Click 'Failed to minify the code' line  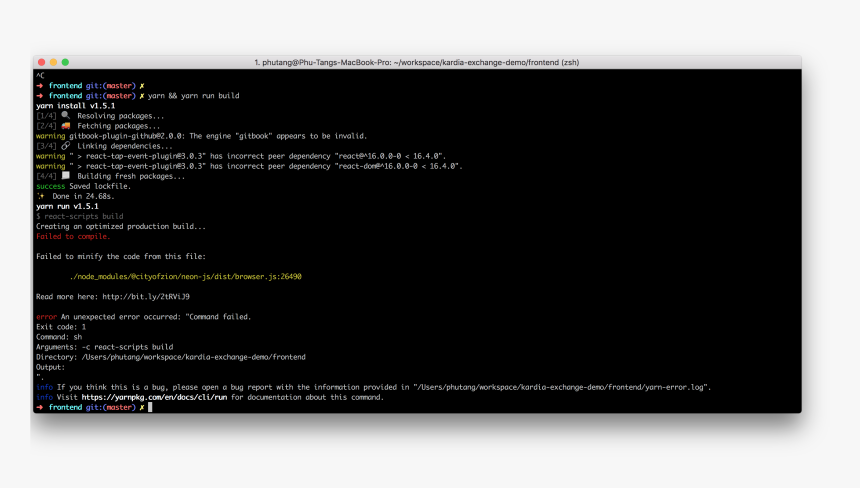click(121, 257)
